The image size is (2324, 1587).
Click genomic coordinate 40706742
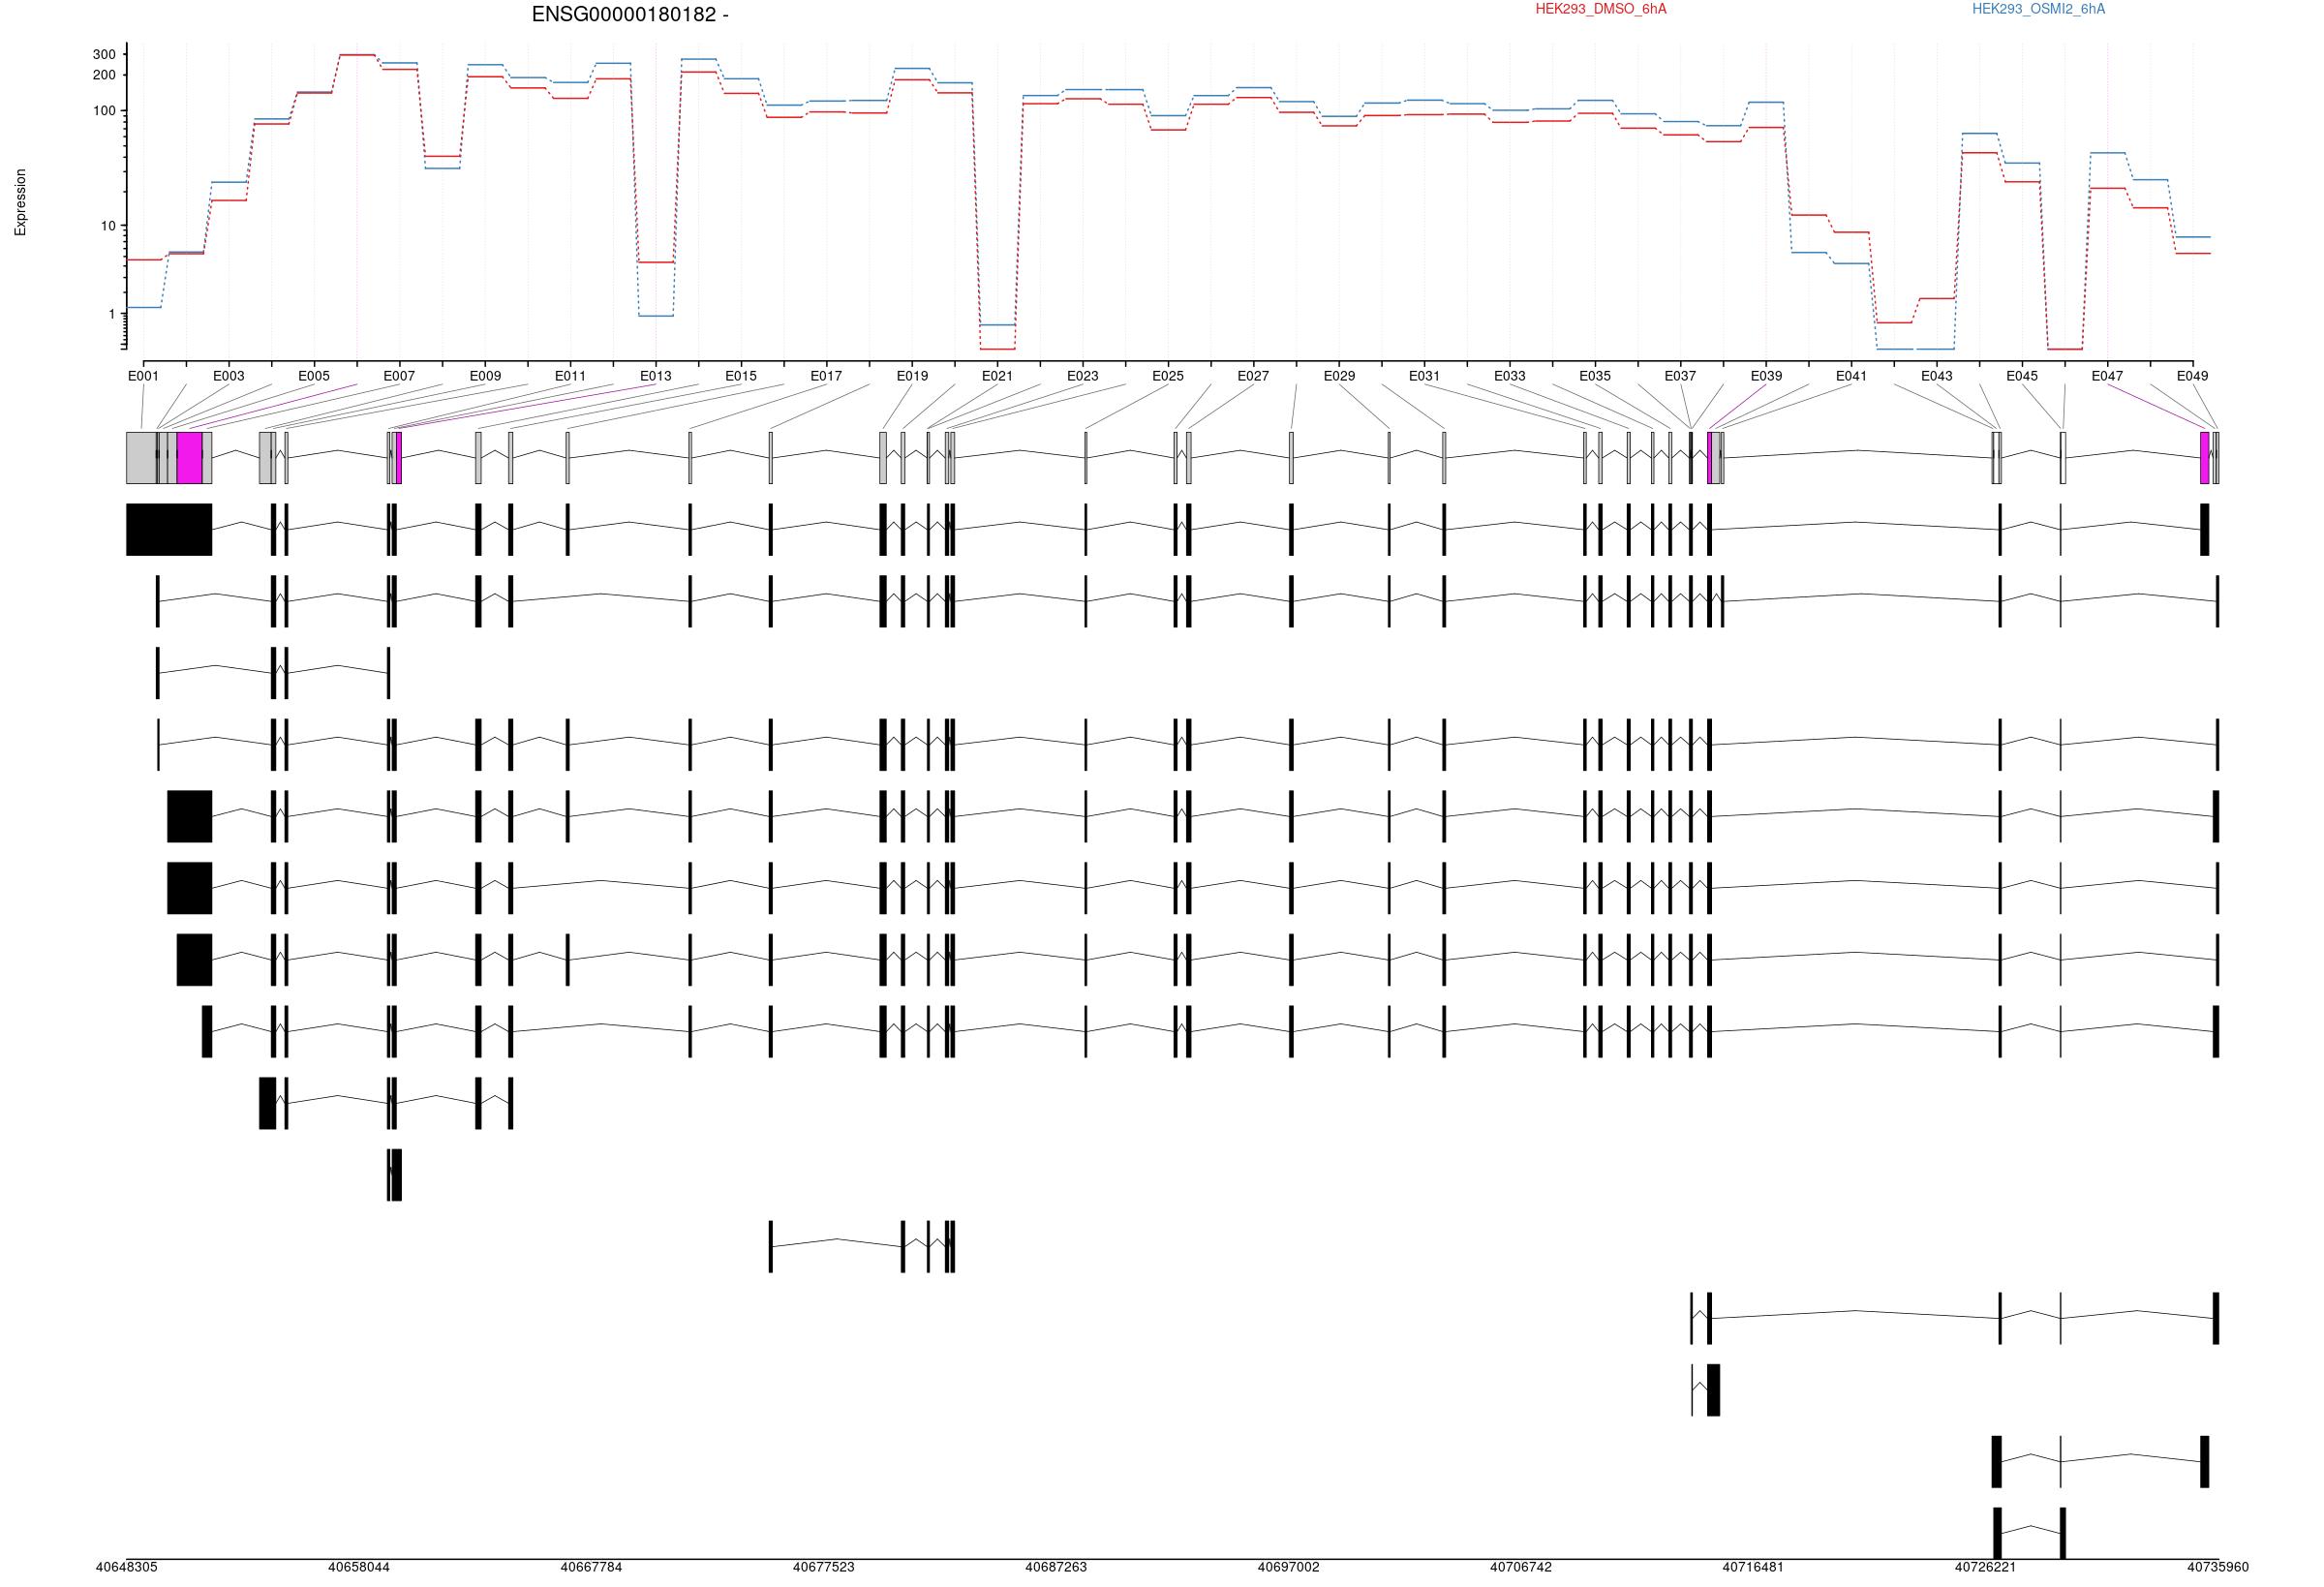coord(1521,1567)
